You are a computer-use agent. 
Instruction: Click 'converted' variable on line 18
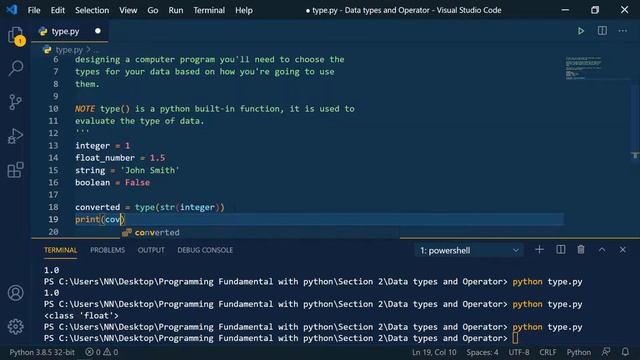coord(98,207)
